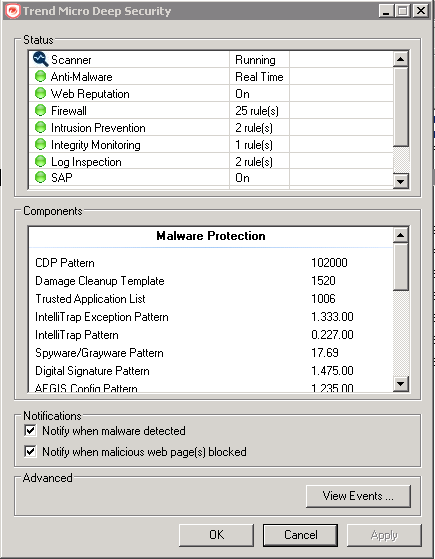Click the green SAP status icon
Image resolution: width=435 pixels, height=559 pixels.
[41, 177]
